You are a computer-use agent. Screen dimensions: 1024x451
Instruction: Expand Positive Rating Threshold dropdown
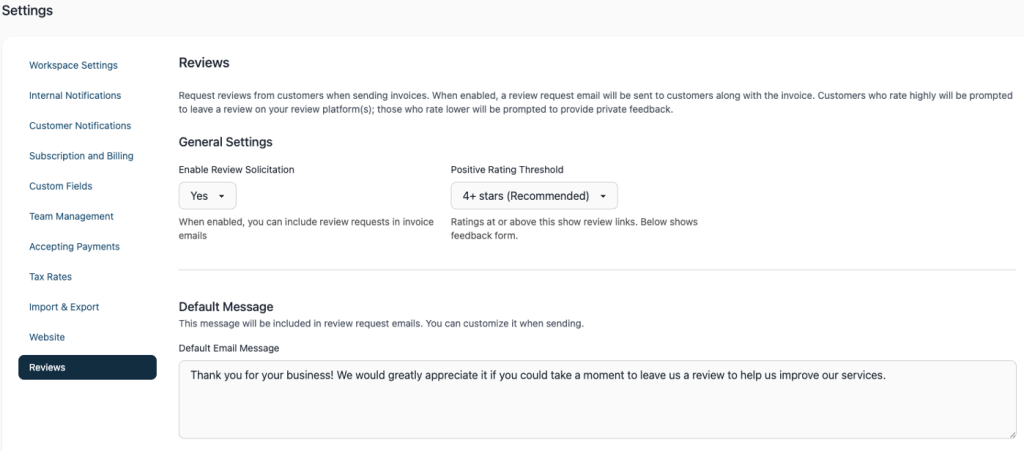pyautogui.click(x=534, y=196)
